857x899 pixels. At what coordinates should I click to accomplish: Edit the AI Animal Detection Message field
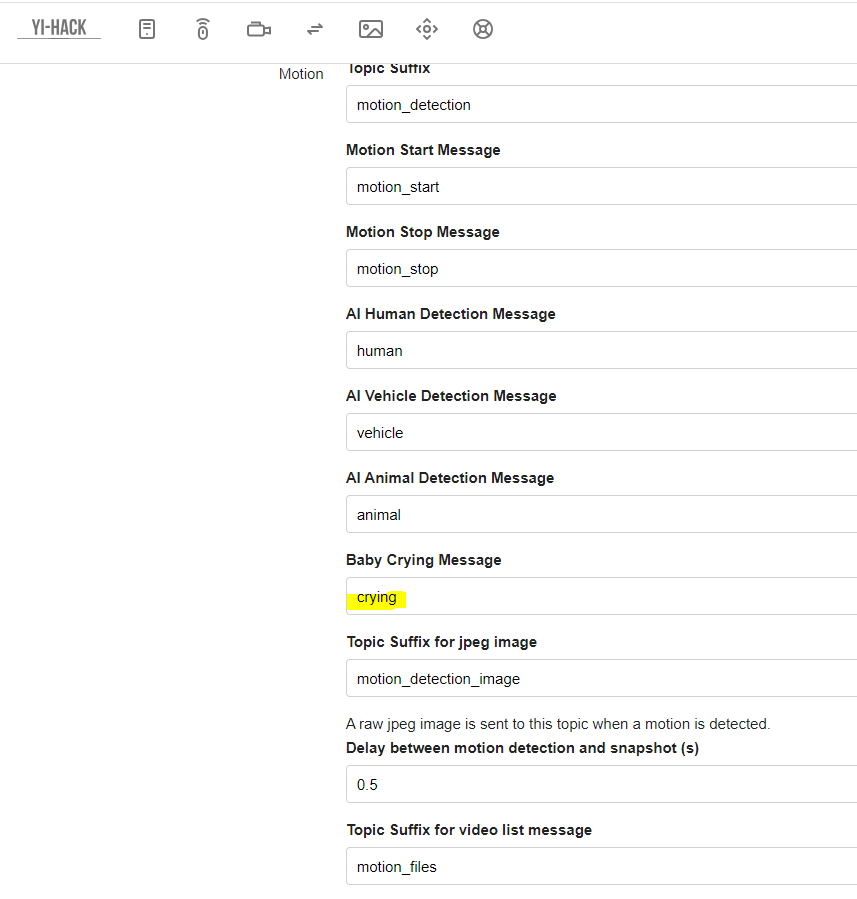point(601,514)
